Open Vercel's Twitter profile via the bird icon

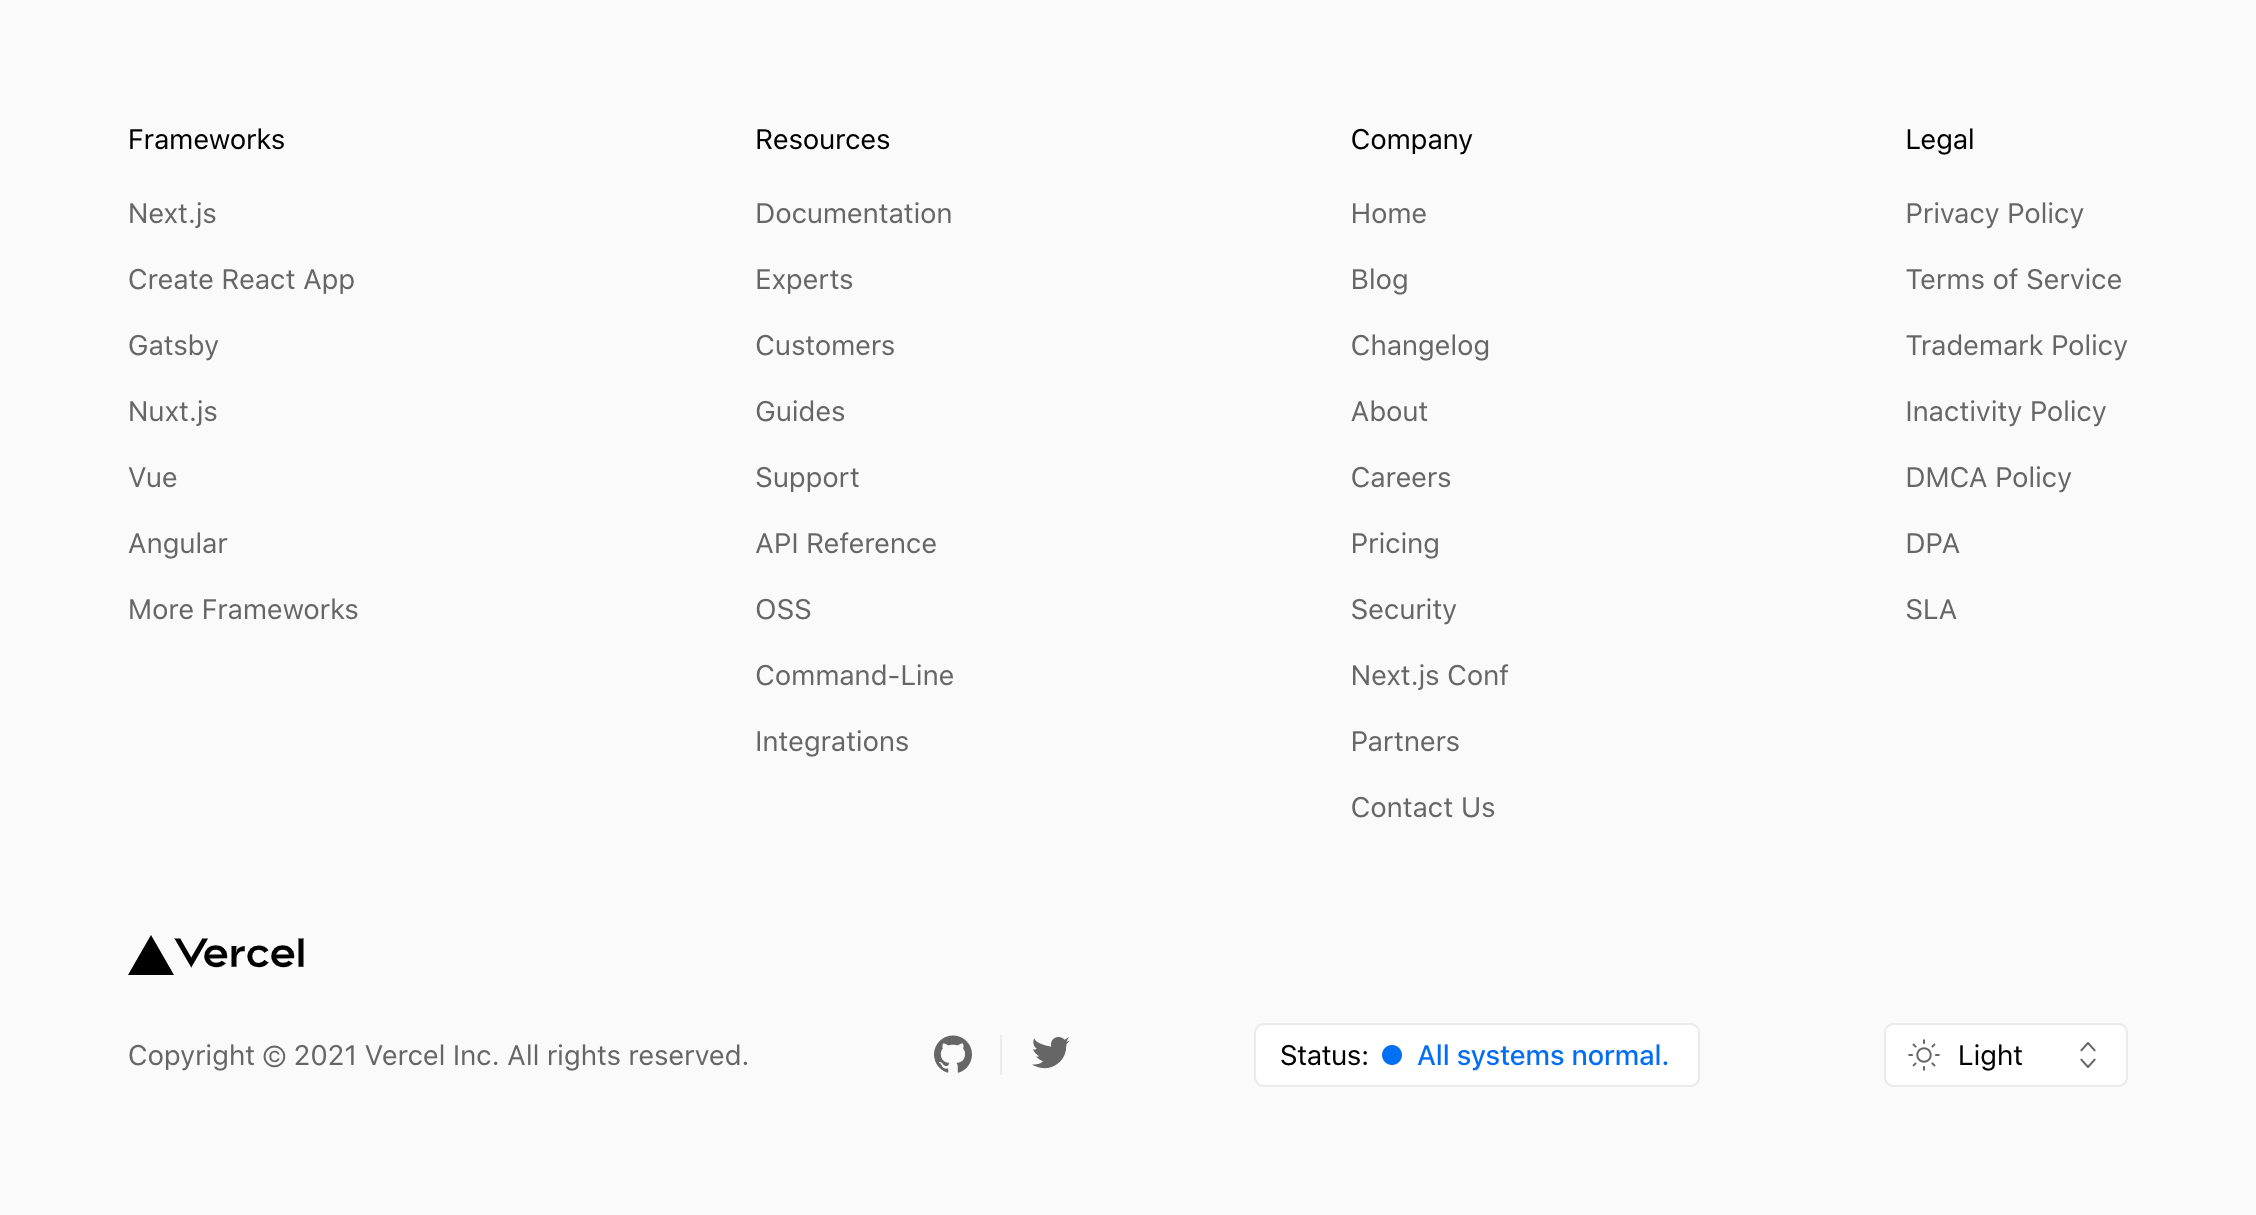point(1050,1053)
